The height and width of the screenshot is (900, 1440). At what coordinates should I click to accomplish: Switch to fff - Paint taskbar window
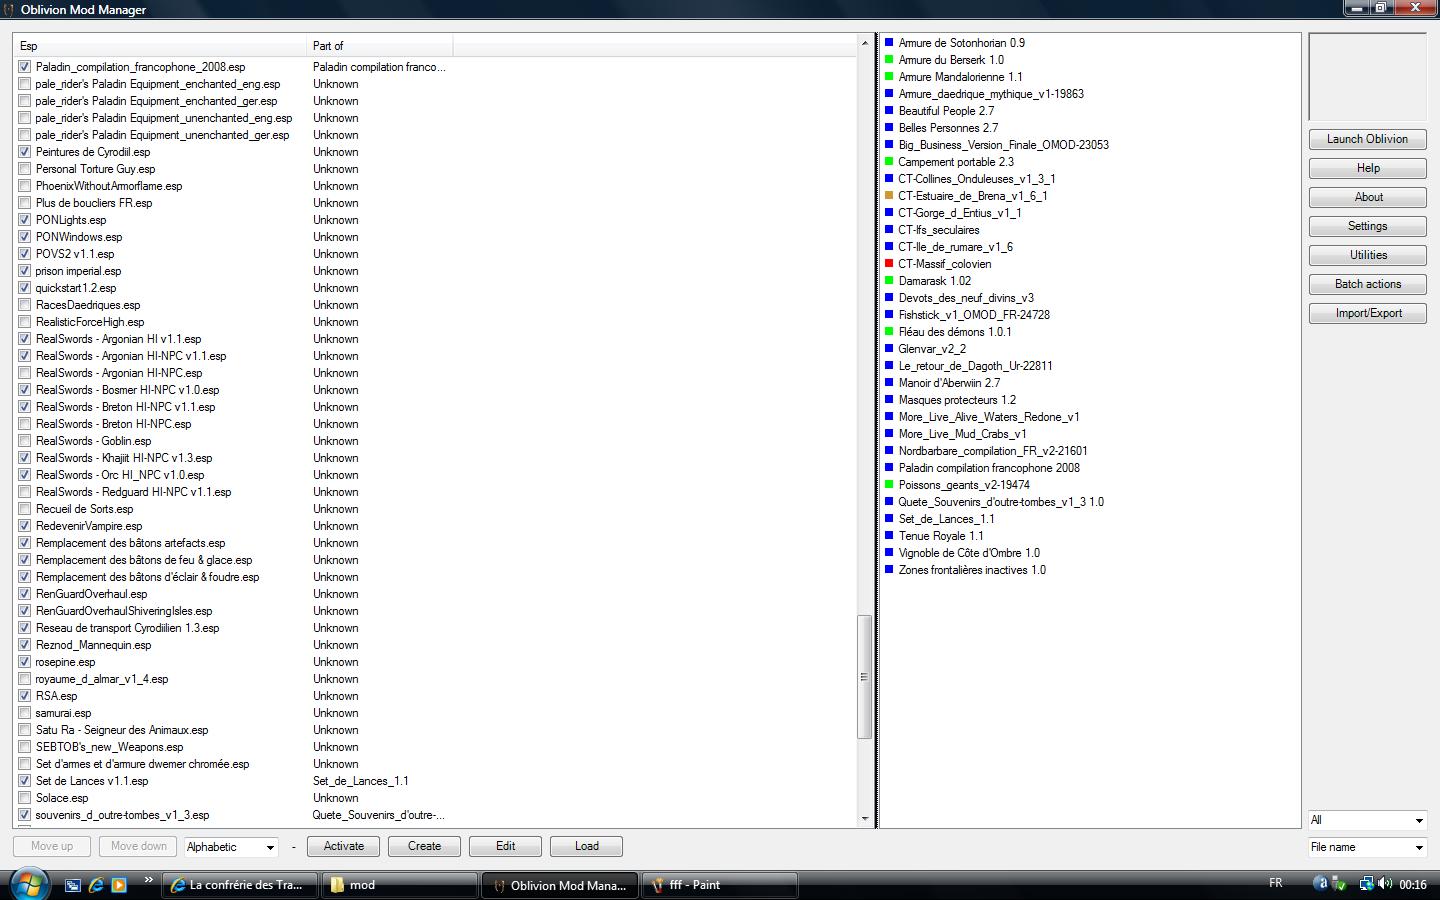(721, 885)
